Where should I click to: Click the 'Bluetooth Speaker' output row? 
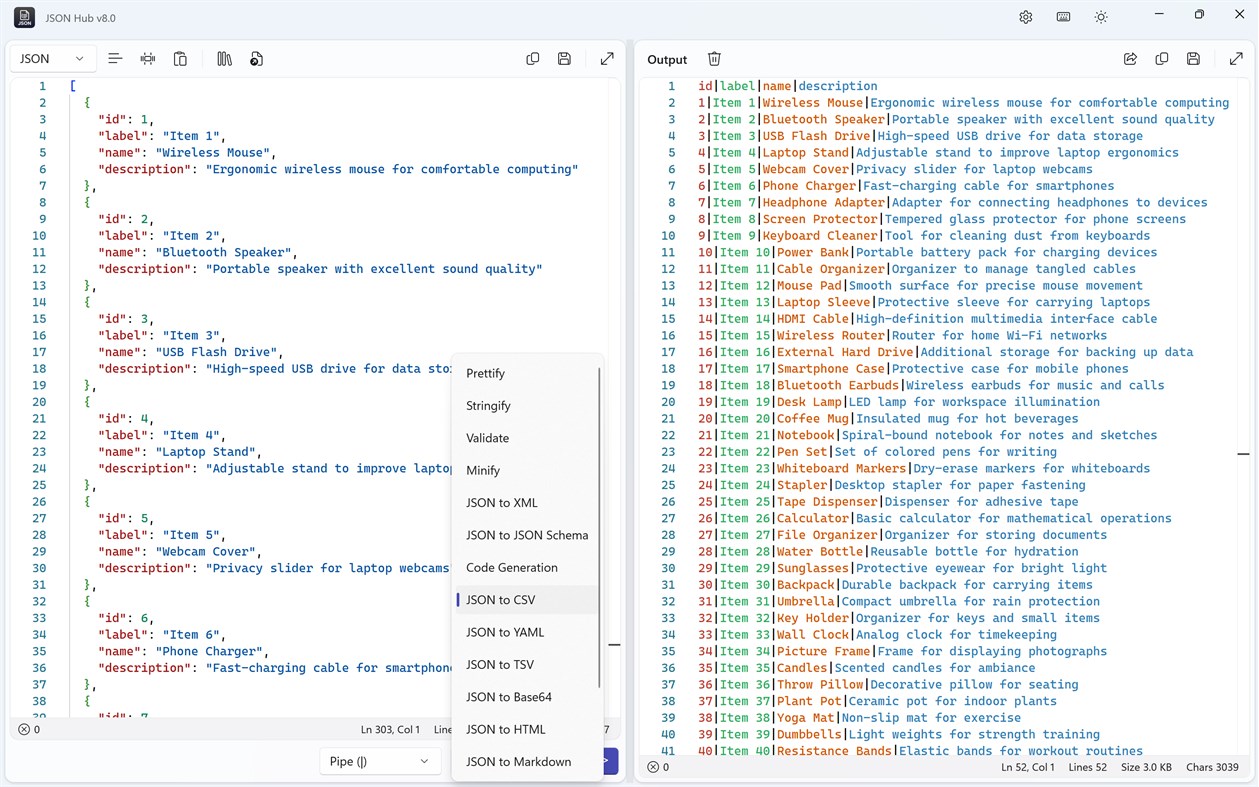coord(956,119)
